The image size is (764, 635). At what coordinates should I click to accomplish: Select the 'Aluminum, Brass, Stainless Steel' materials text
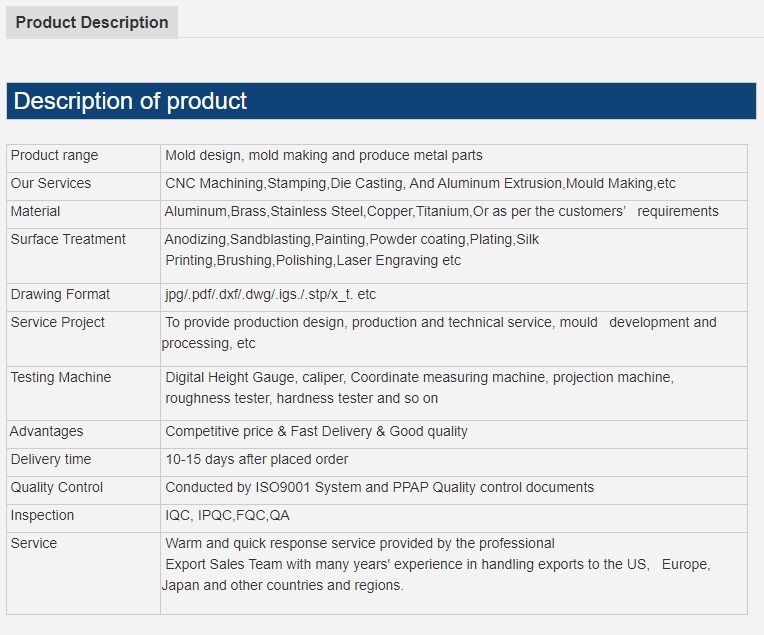(x=441, y=212)
